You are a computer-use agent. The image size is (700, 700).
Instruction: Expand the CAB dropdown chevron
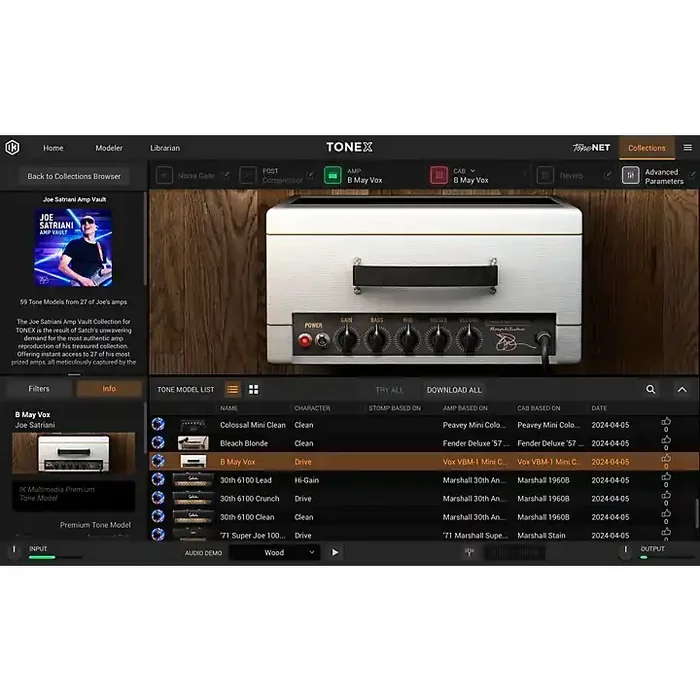point(473,171)
